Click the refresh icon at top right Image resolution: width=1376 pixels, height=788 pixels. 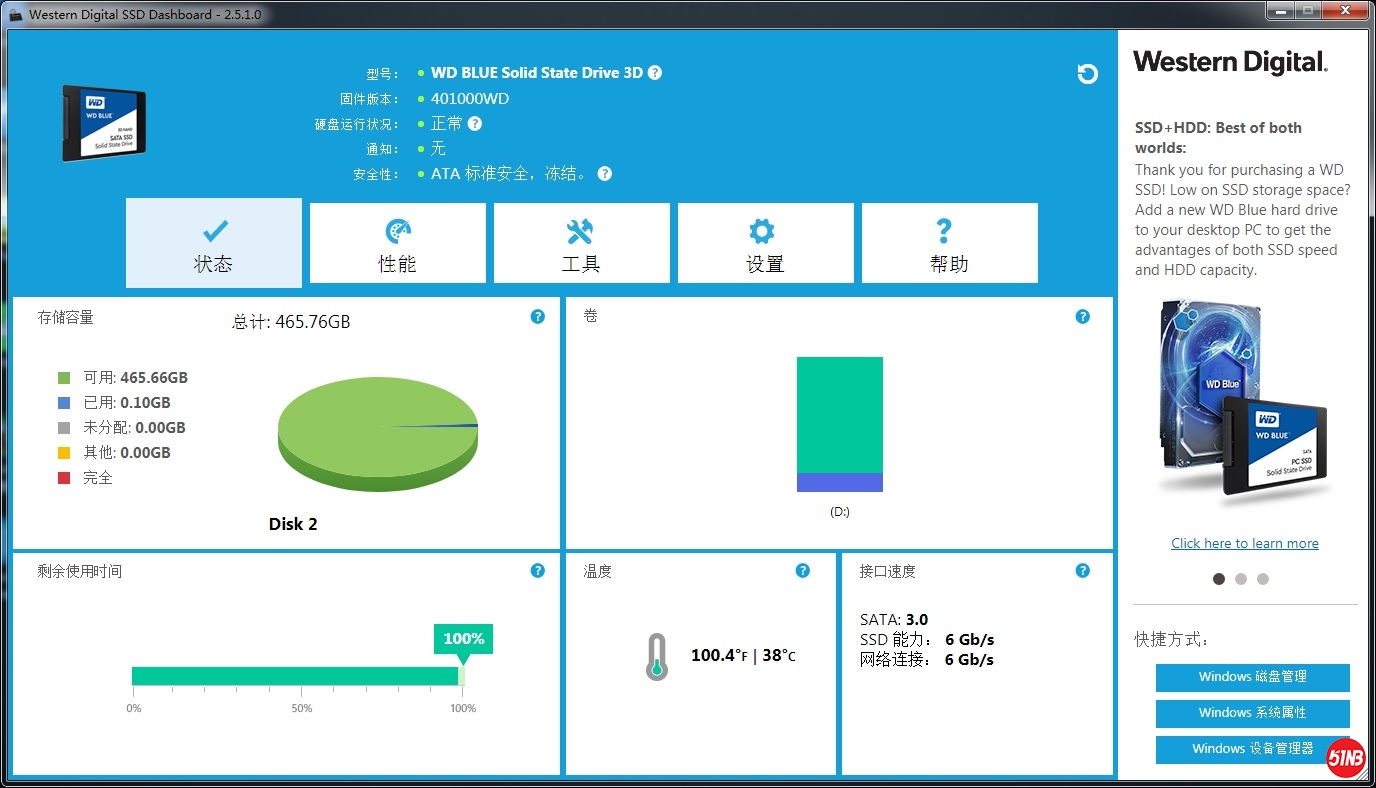(1088, 74)
